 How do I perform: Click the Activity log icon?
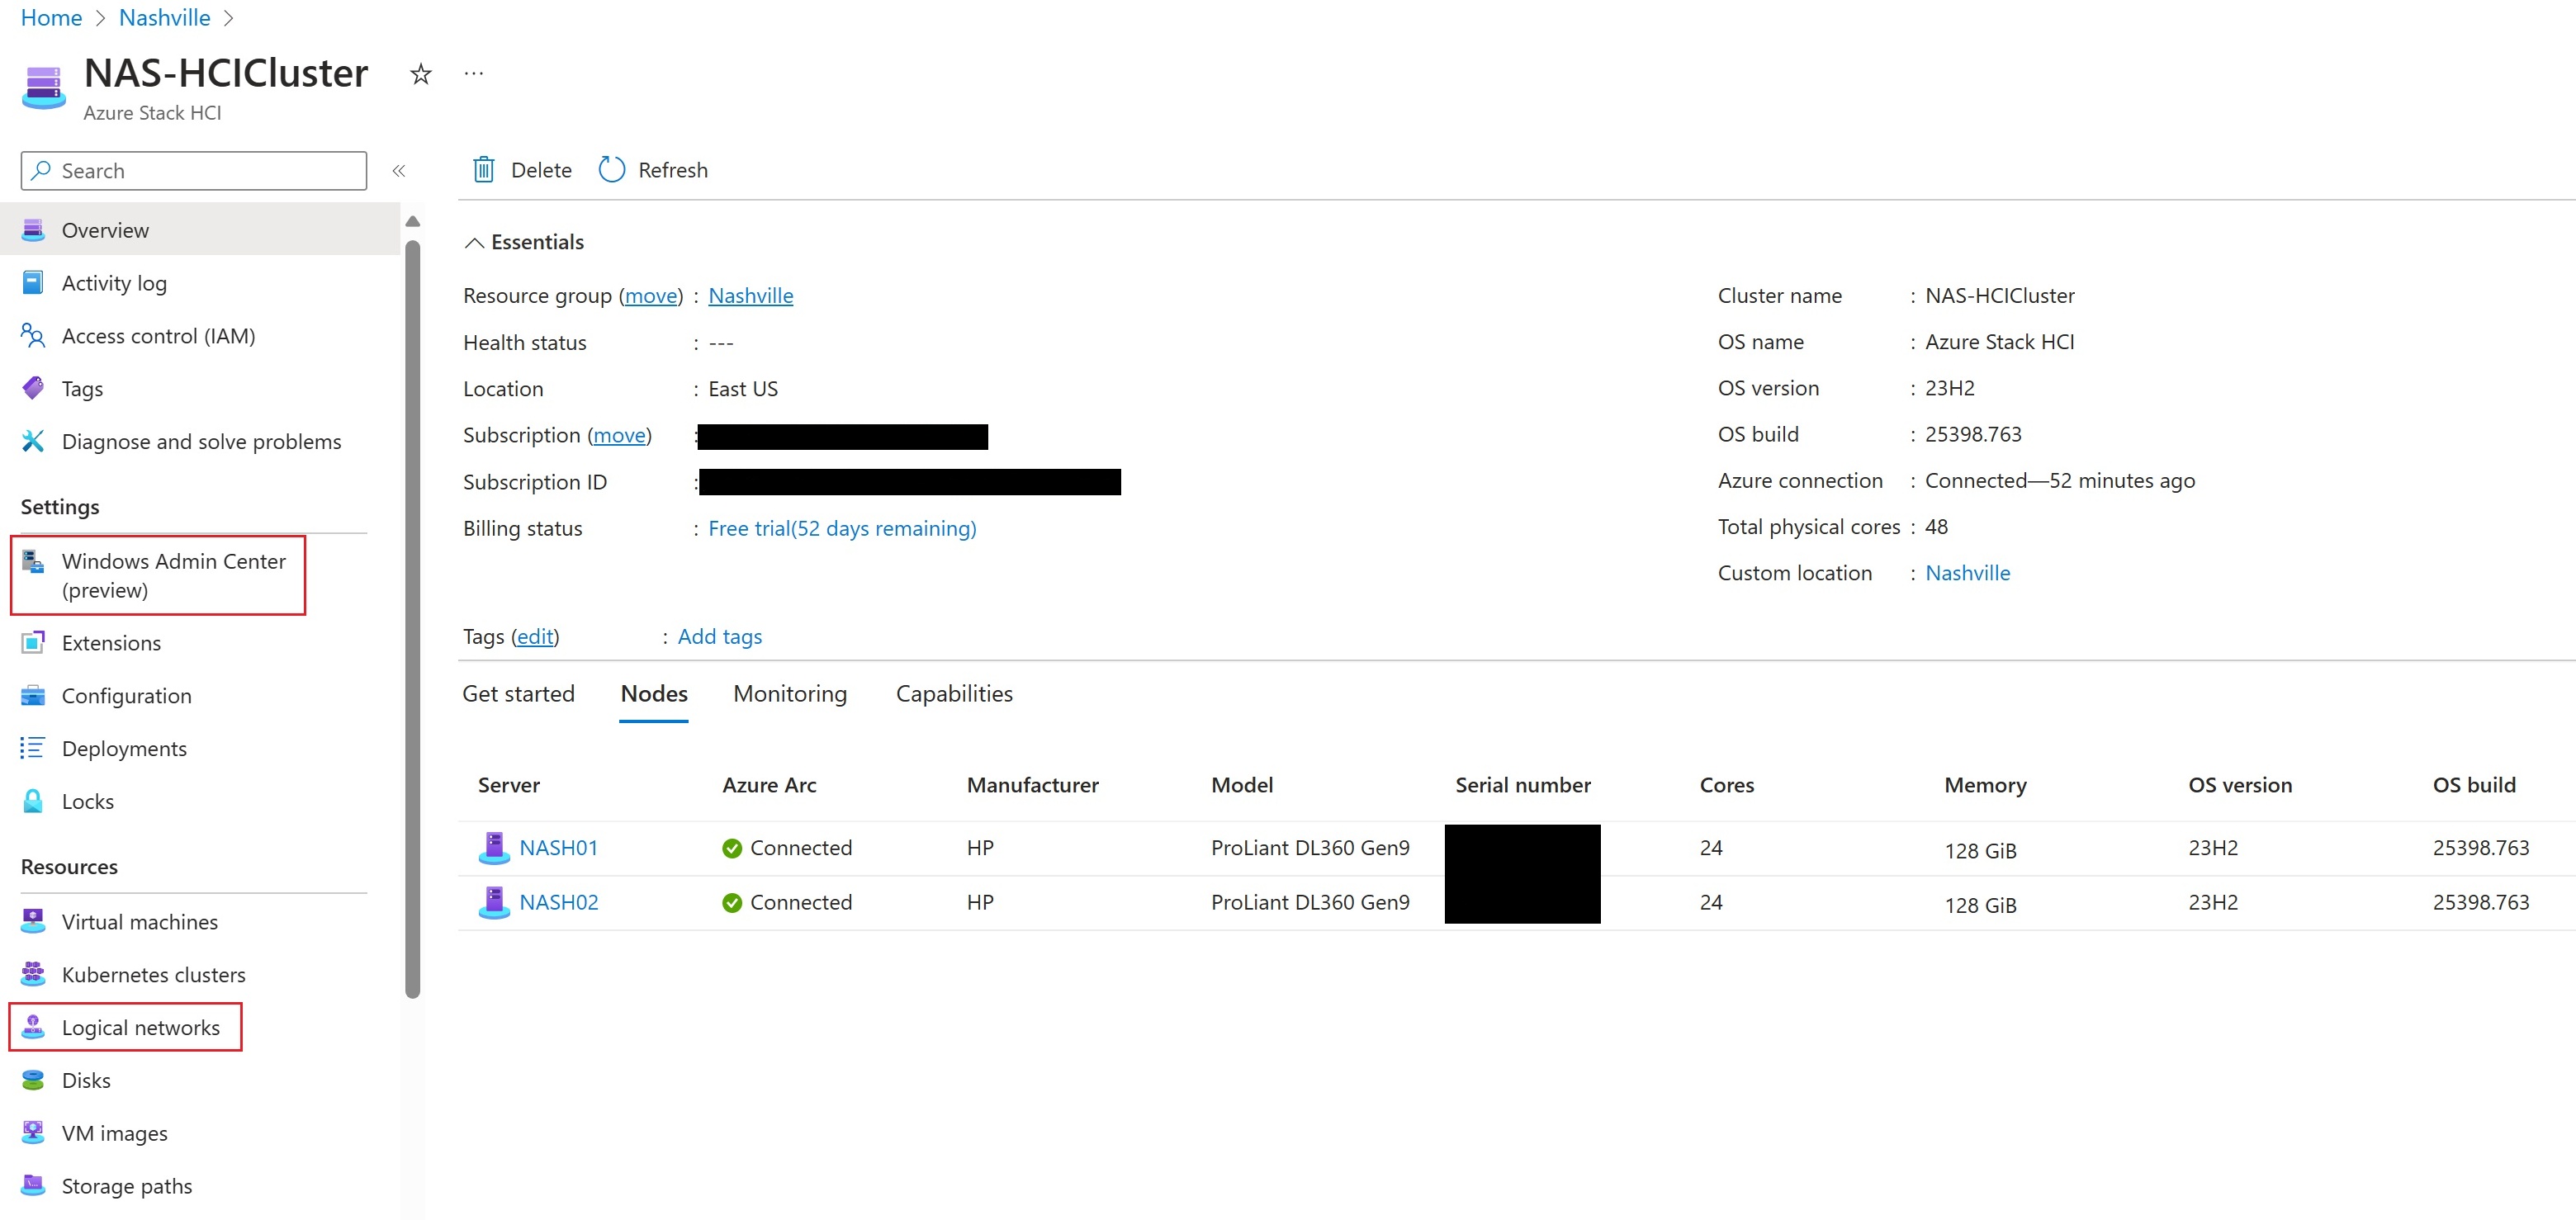[33, 283]
